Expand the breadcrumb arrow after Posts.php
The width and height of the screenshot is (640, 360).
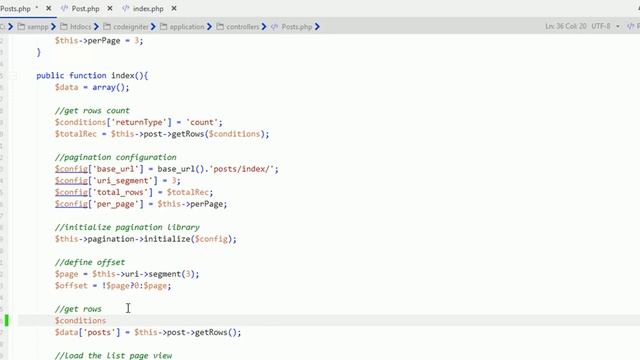pos(317,27)
